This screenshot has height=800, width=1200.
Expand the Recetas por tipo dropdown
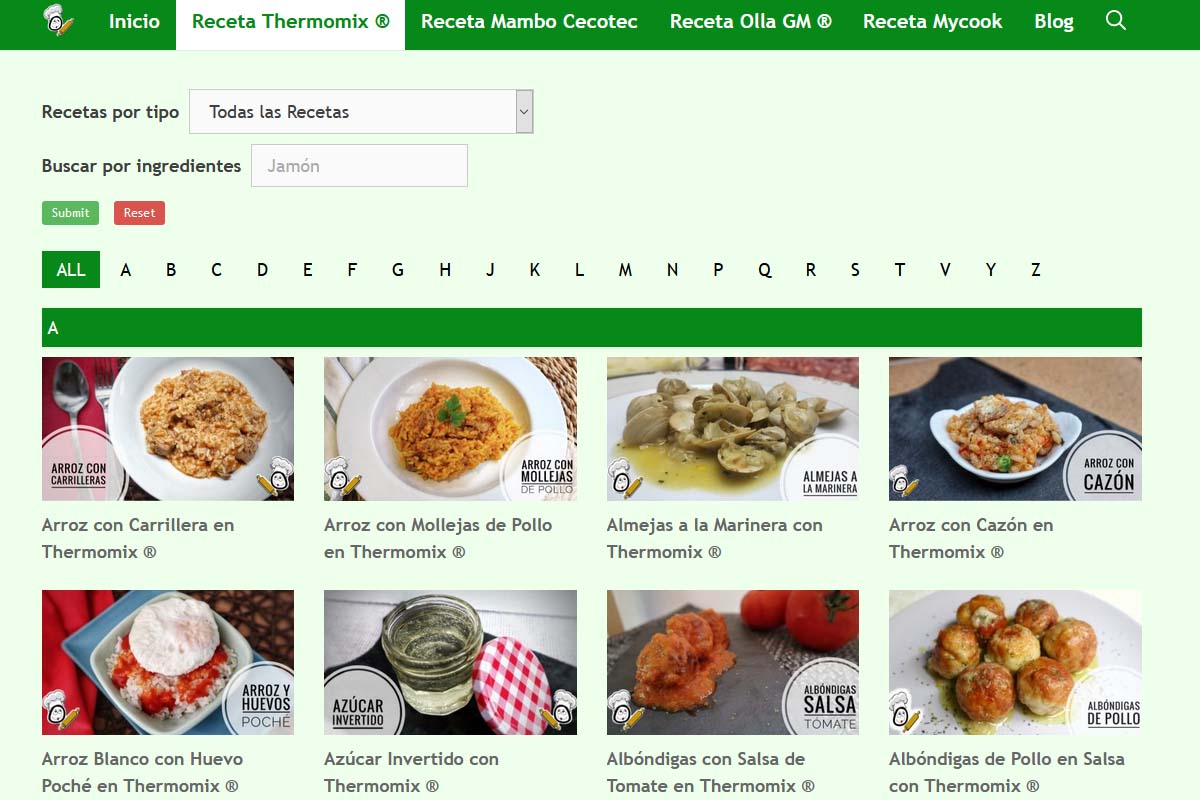tap(361, 111)
